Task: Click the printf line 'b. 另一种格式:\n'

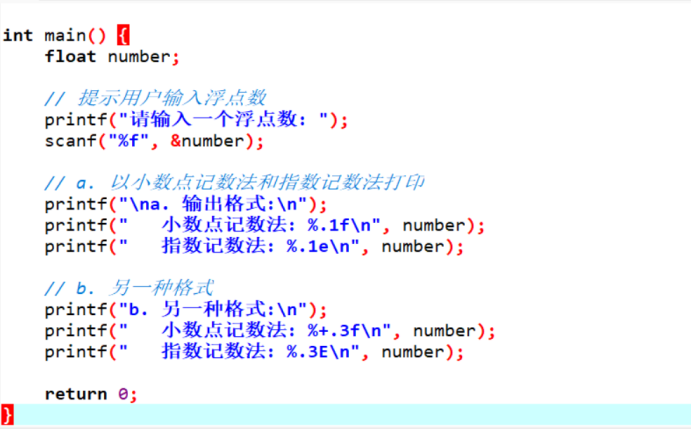Action: click(x=186, y=310)
